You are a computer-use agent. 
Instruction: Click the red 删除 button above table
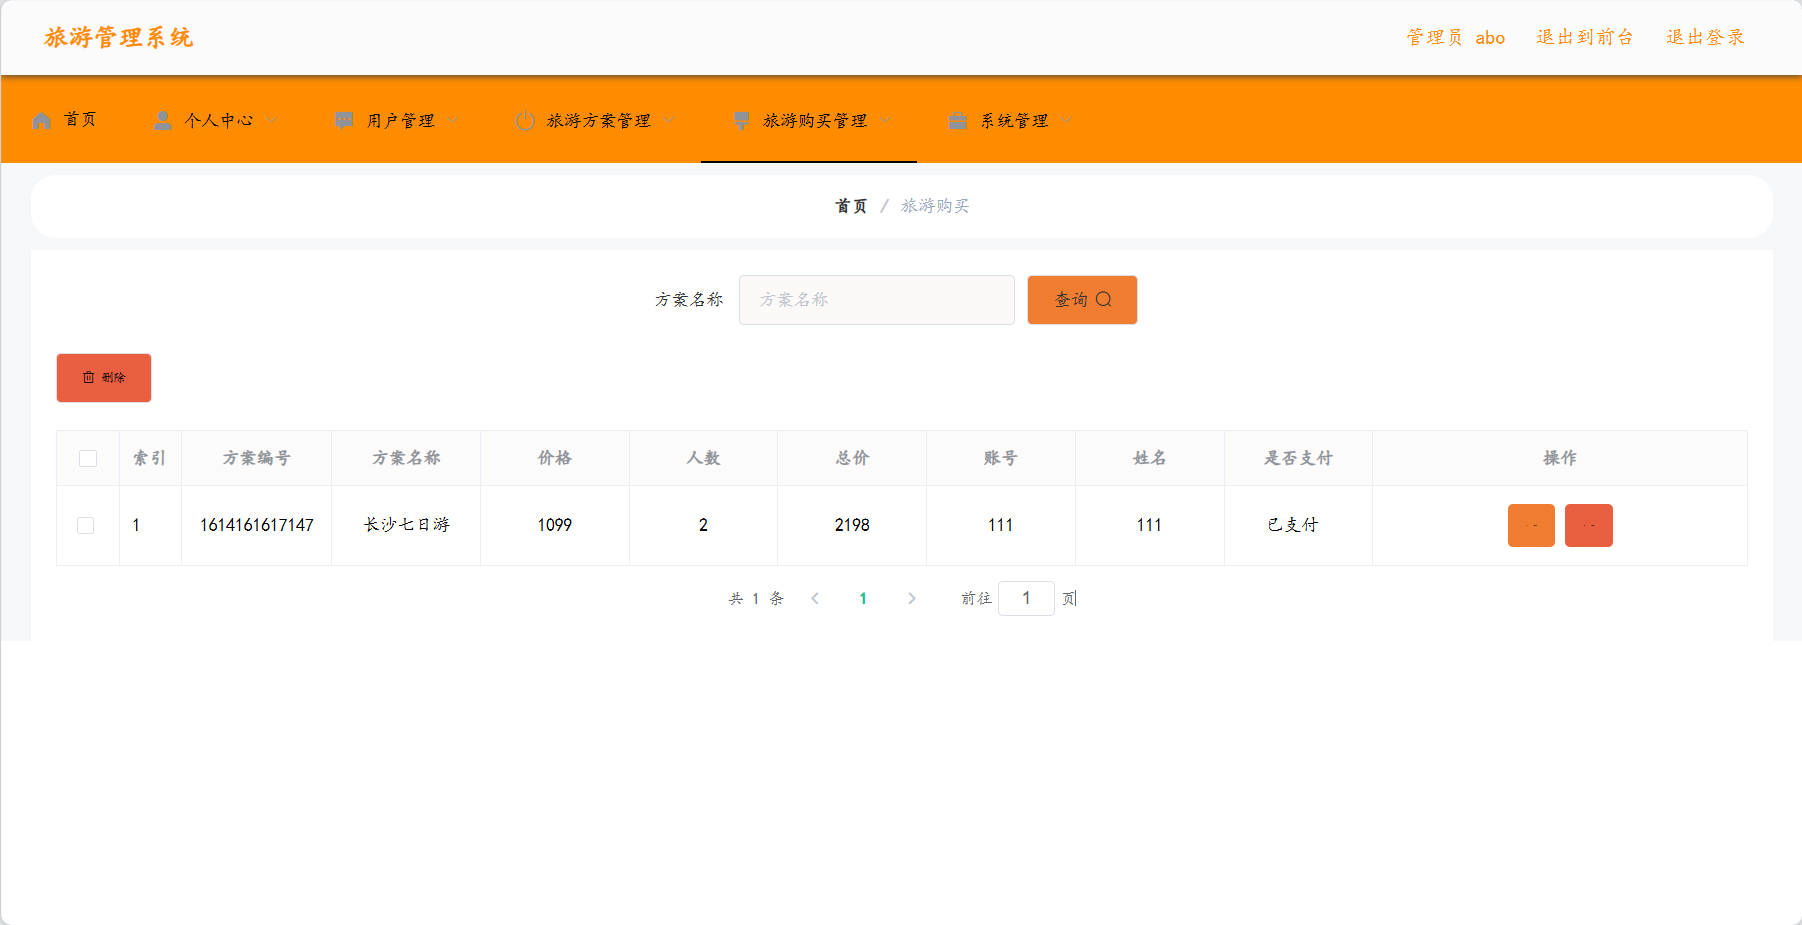click(x=104, y=378)
